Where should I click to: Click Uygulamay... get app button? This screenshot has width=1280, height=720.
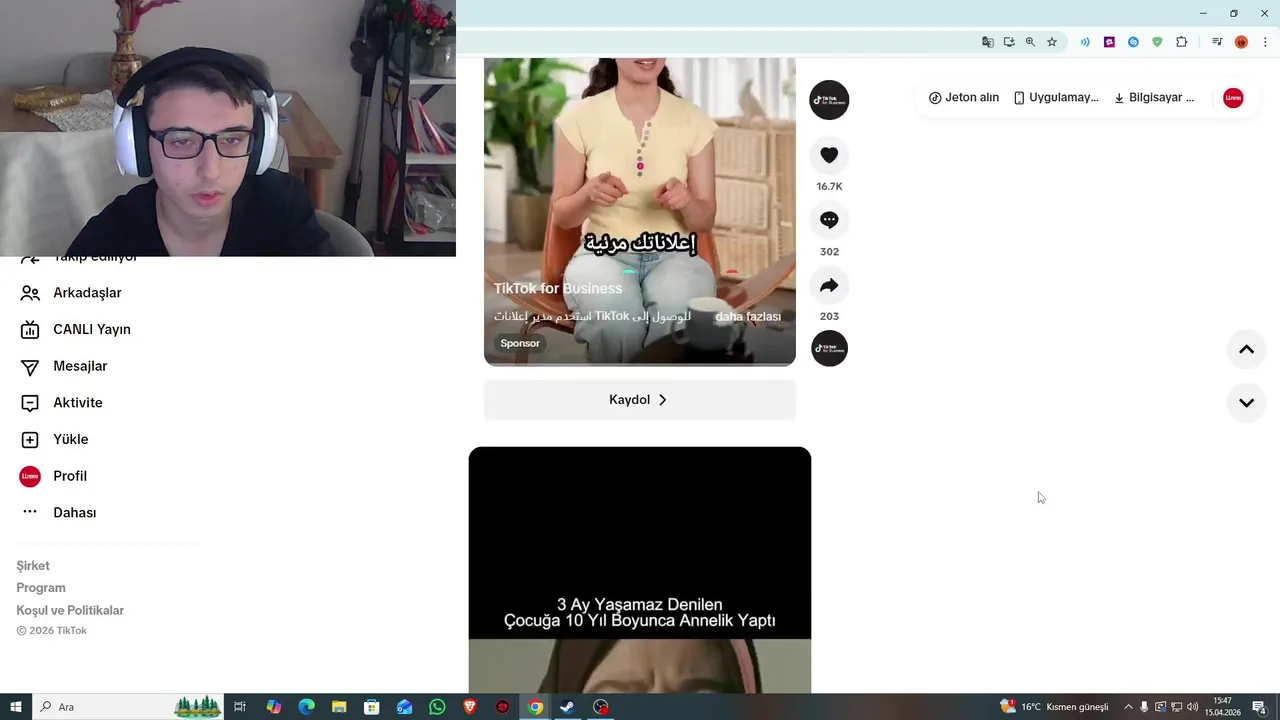point(1056,98)
